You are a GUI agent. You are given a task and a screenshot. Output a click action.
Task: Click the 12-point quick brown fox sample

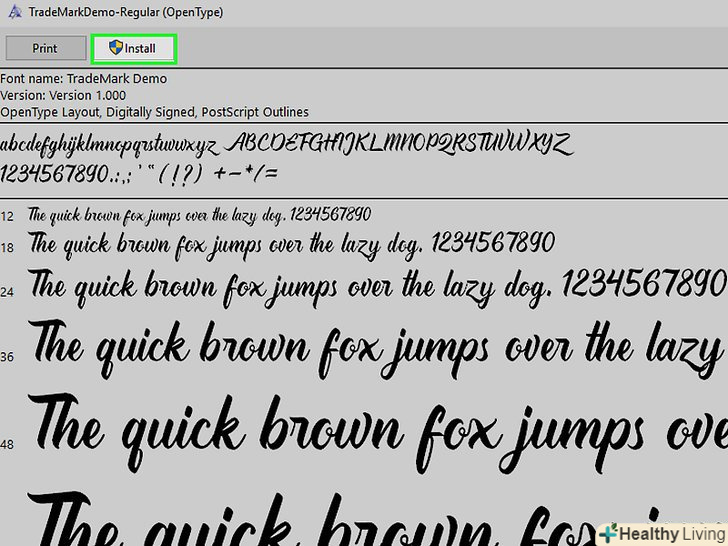(x=200, y=215)
